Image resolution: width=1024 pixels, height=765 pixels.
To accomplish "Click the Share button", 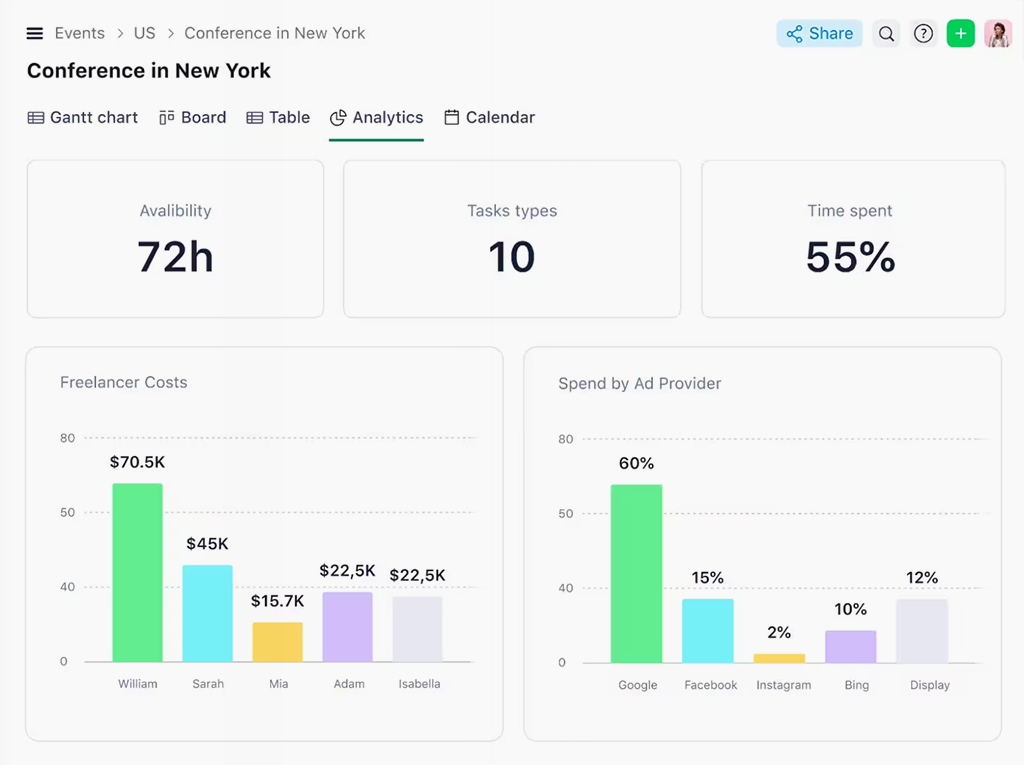I will (x=819, y=33).
